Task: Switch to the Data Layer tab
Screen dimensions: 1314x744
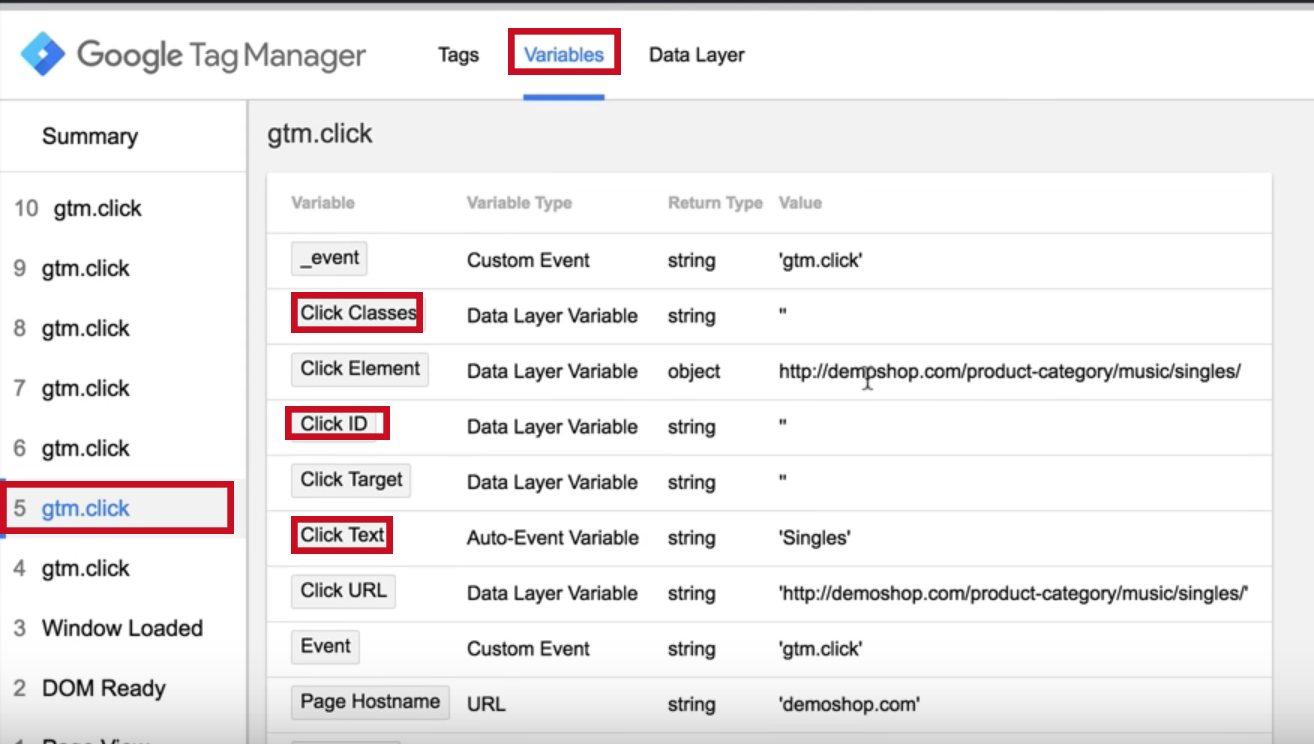Action: 696,55
